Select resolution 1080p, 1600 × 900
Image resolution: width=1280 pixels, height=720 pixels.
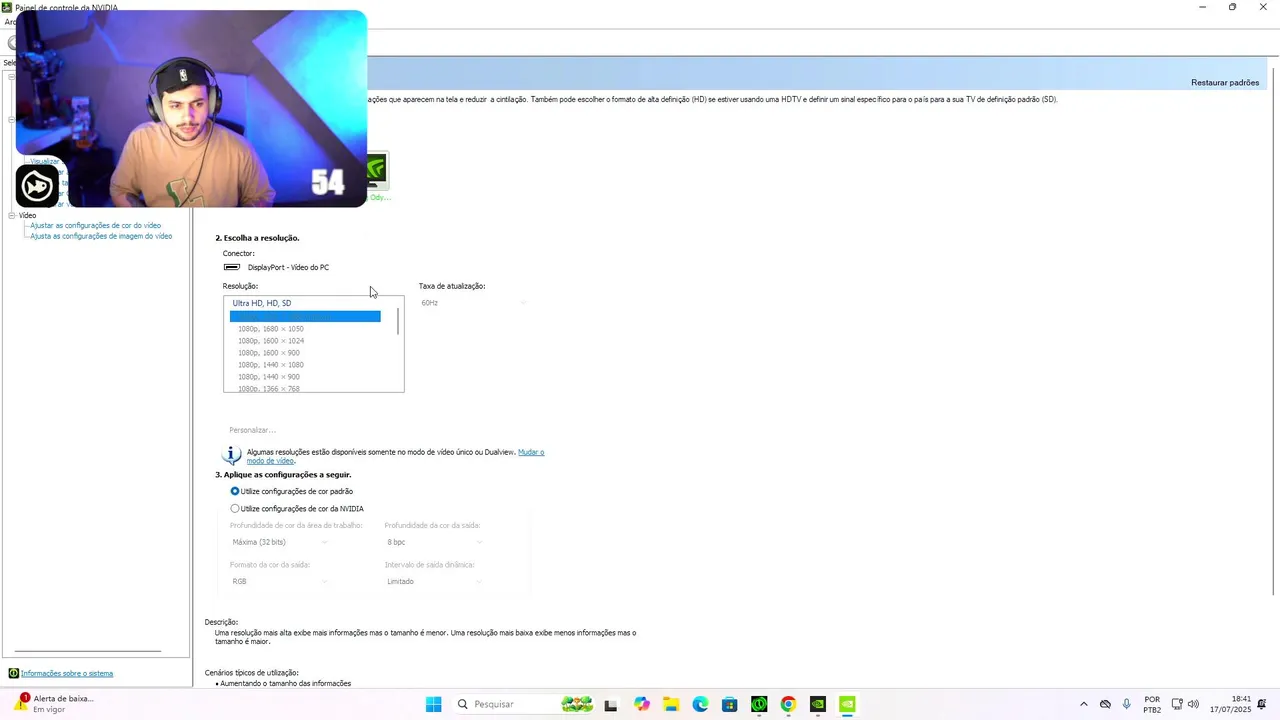pyautogui.click(x=269, y=352)
